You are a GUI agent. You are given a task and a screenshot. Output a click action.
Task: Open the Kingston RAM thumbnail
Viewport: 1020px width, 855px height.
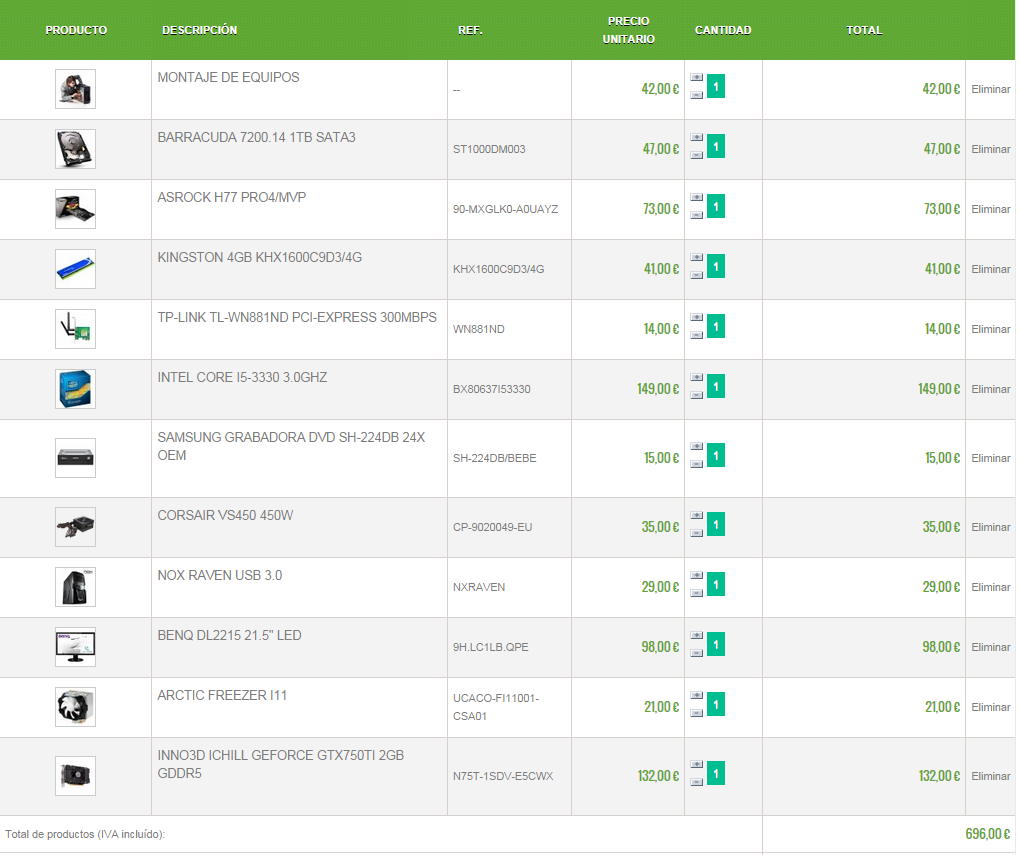click(x=75, y=269)
